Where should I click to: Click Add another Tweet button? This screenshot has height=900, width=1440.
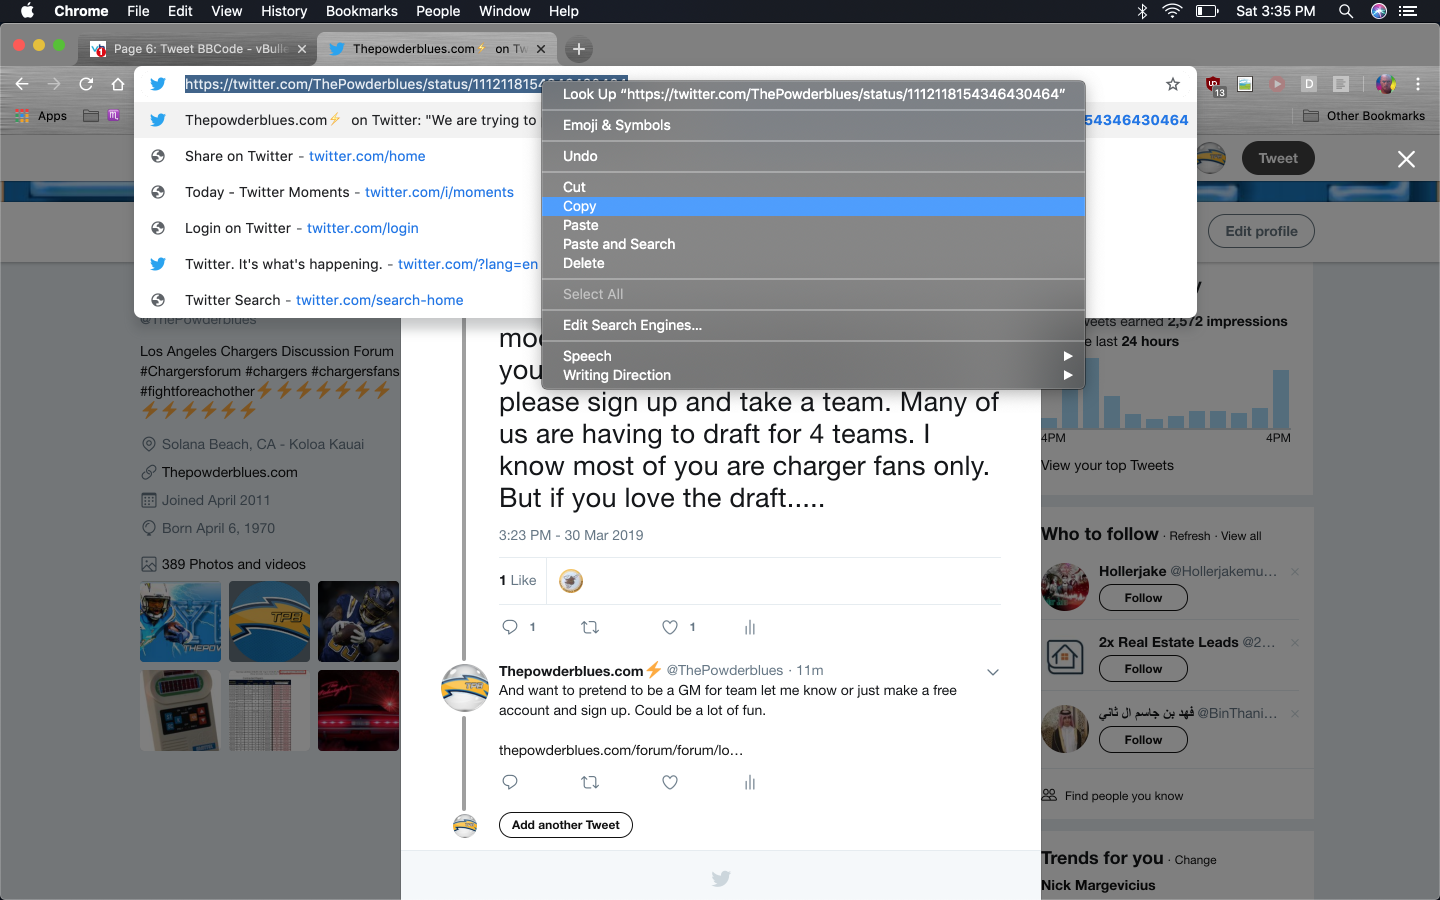click(566, 825)
